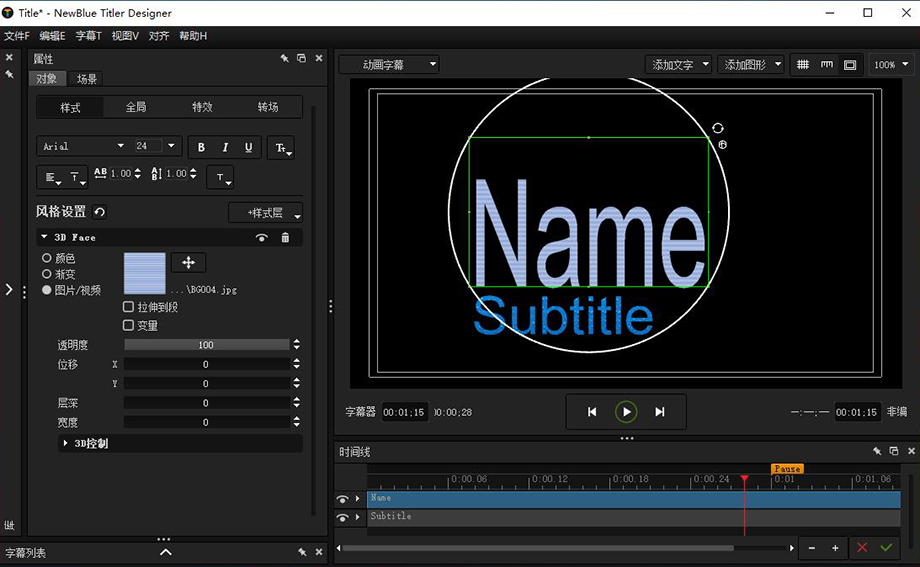Click the BG004.jpg texture thumbnail
Viewport: 920px width, 567px height.
coord(144,273)
